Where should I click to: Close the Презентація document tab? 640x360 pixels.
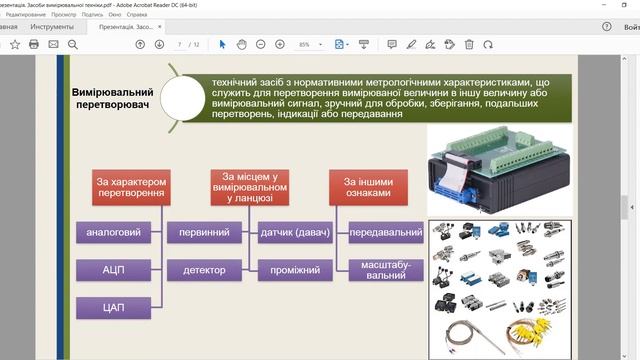160,27
